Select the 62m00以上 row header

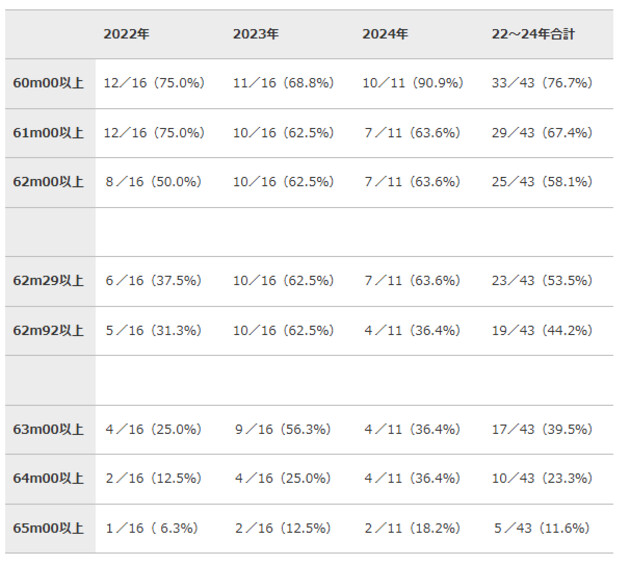50,182
